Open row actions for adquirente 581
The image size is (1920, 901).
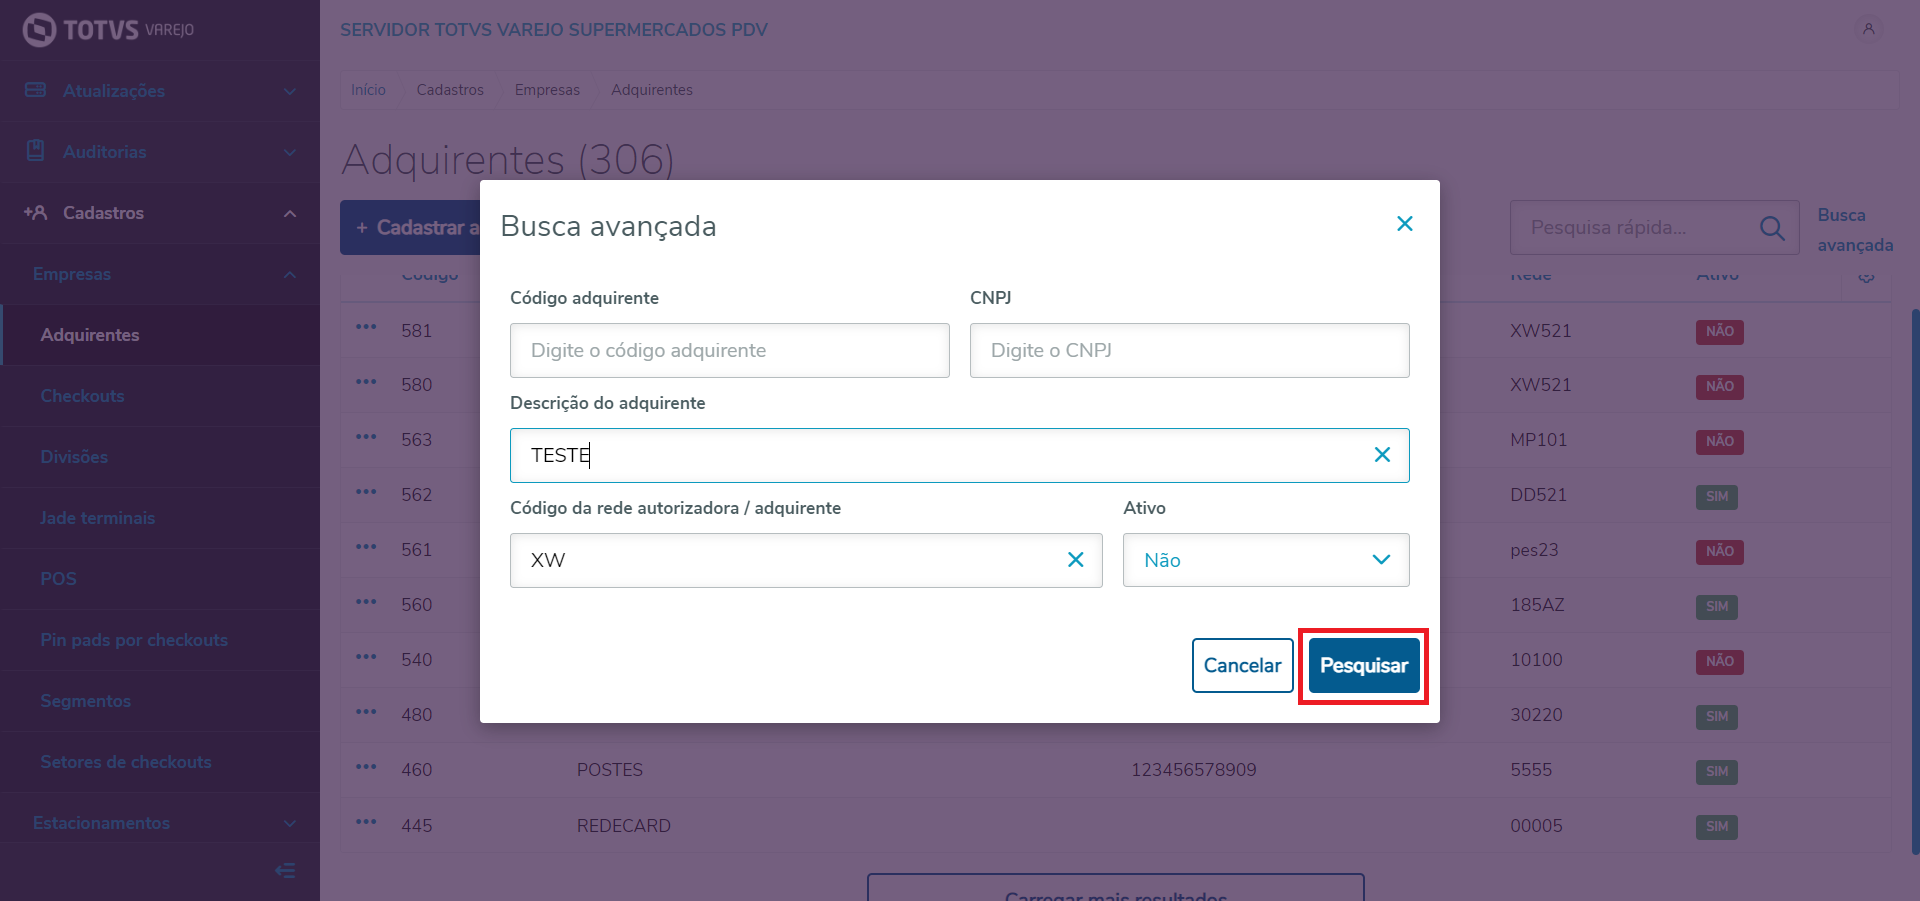tap(366, 328)
